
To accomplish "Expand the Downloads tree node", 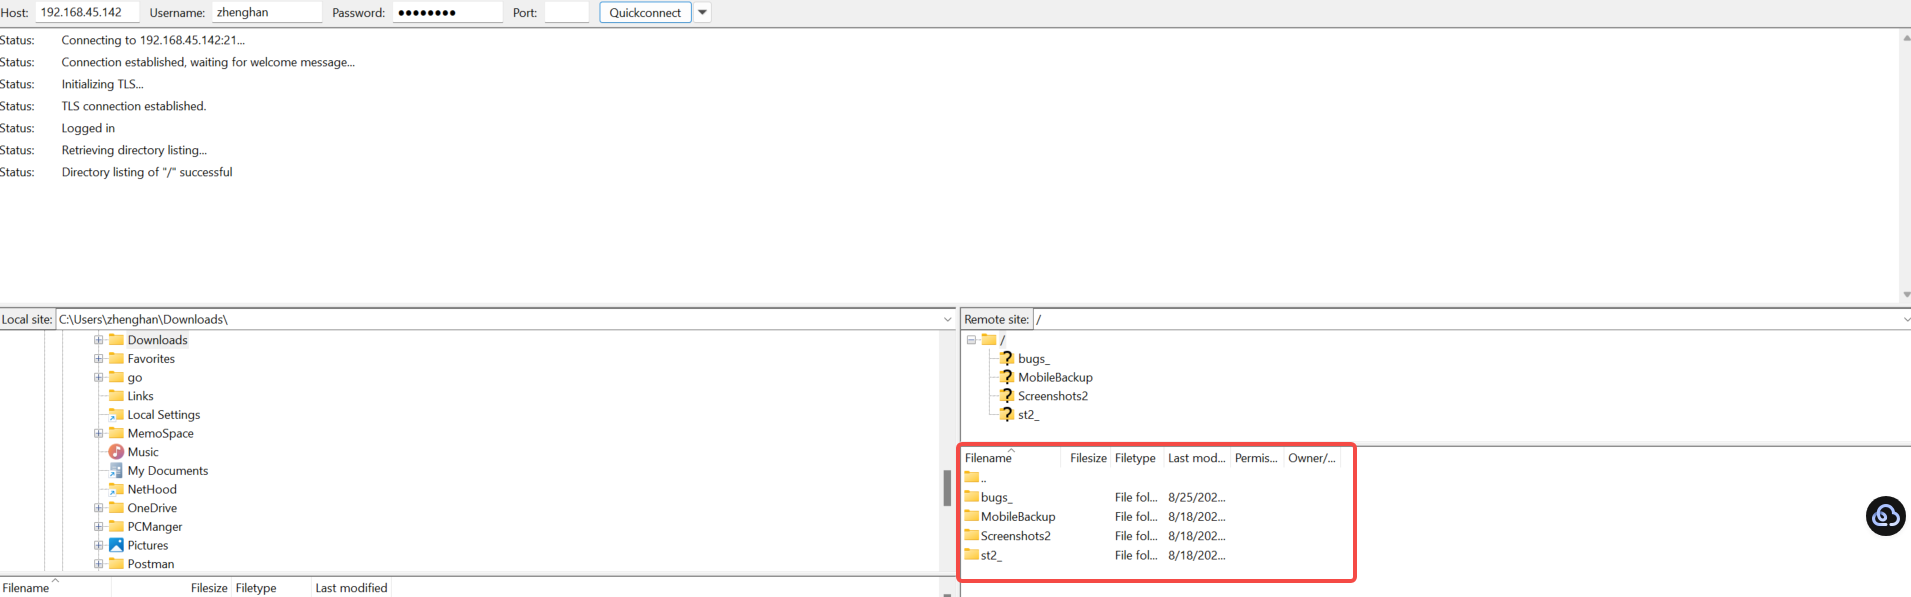I will pyautogui.click(x=99, y=340).
